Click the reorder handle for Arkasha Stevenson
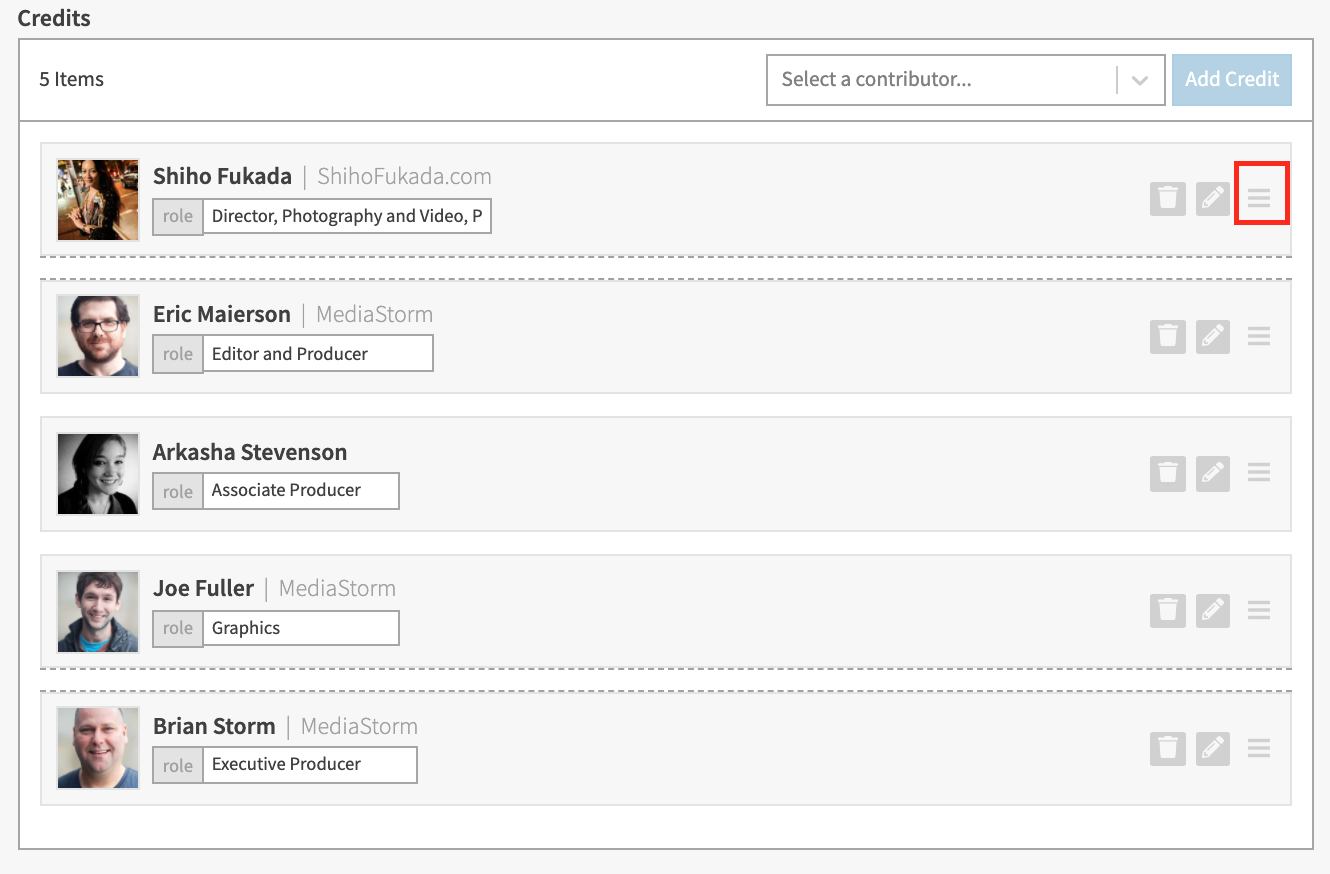 pos(1259,473)
